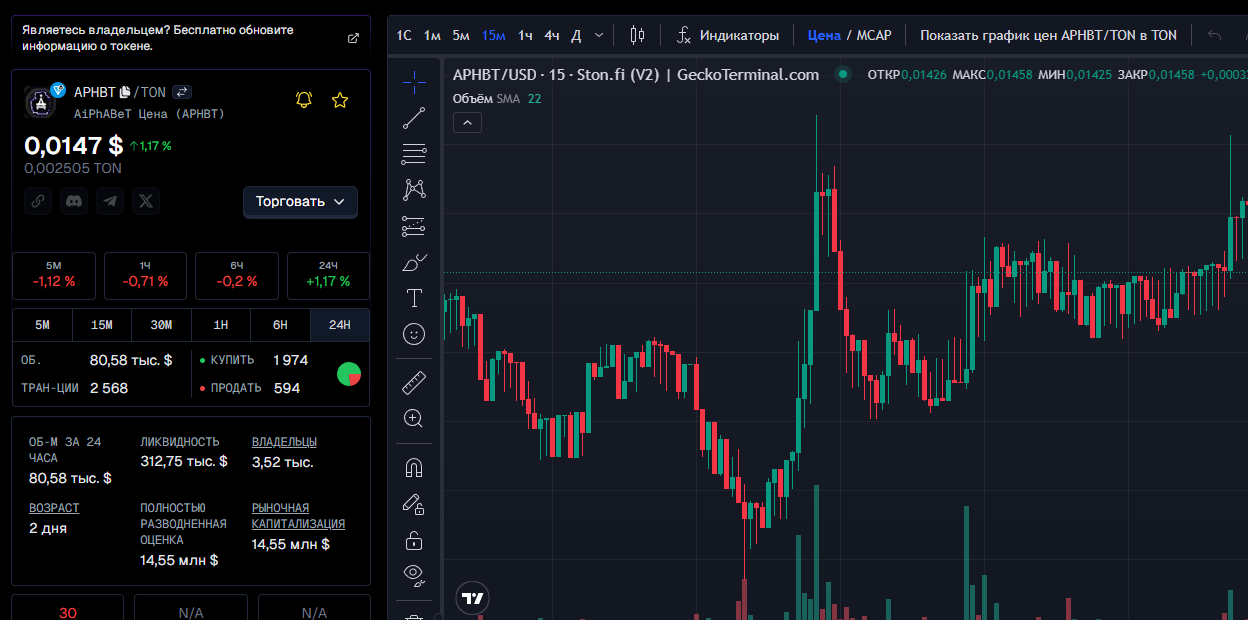Open the external link icon for owner info
This screenshot has height=620, width=1248.
pos(352,38)
